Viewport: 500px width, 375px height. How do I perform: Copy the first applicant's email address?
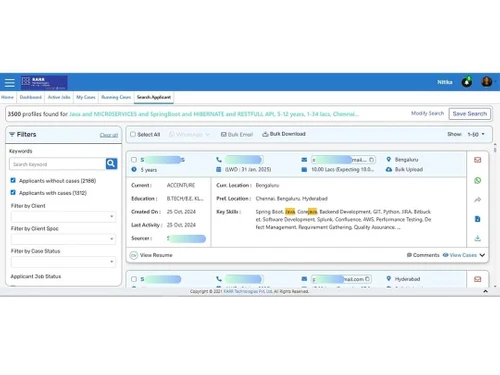371,160
